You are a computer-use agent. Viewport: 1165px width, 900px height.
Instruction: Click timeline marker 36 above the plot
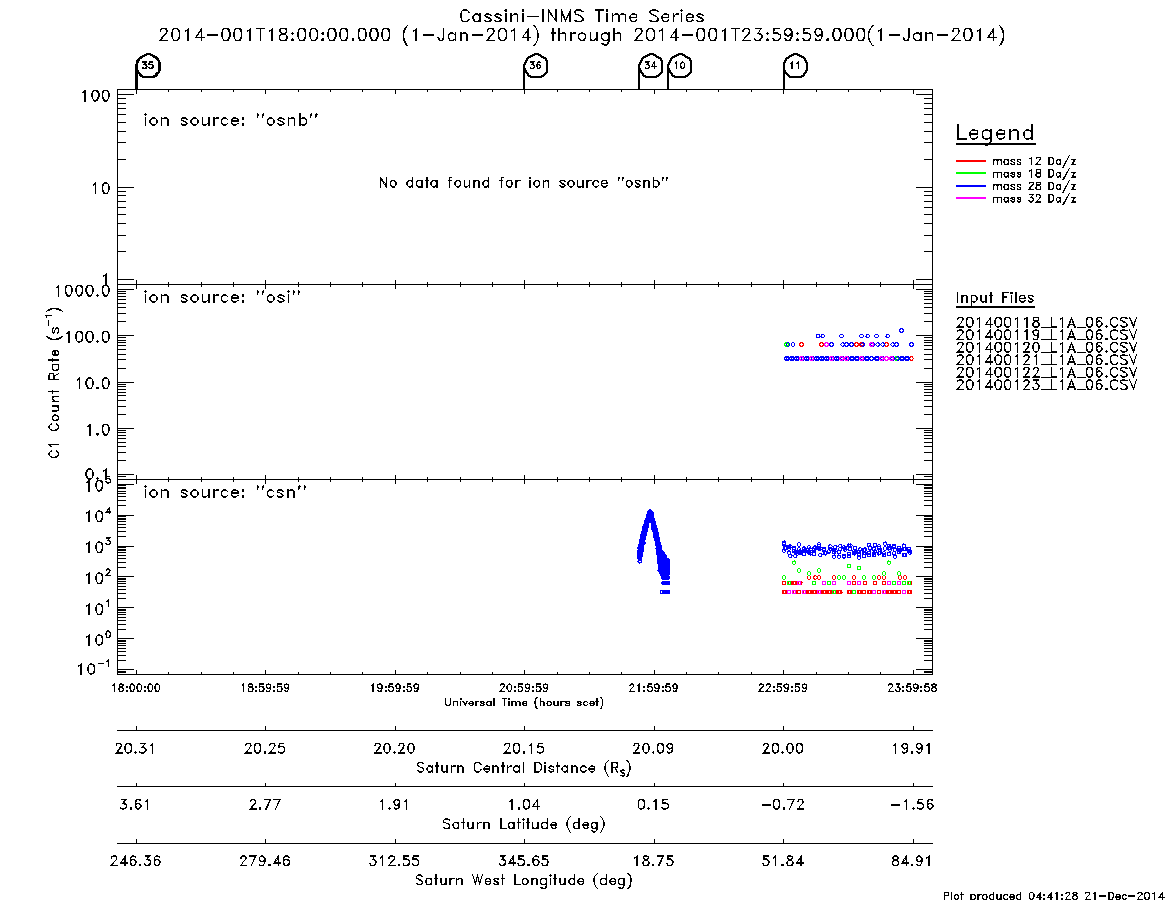pyautogui.click(x=536, y=65)
